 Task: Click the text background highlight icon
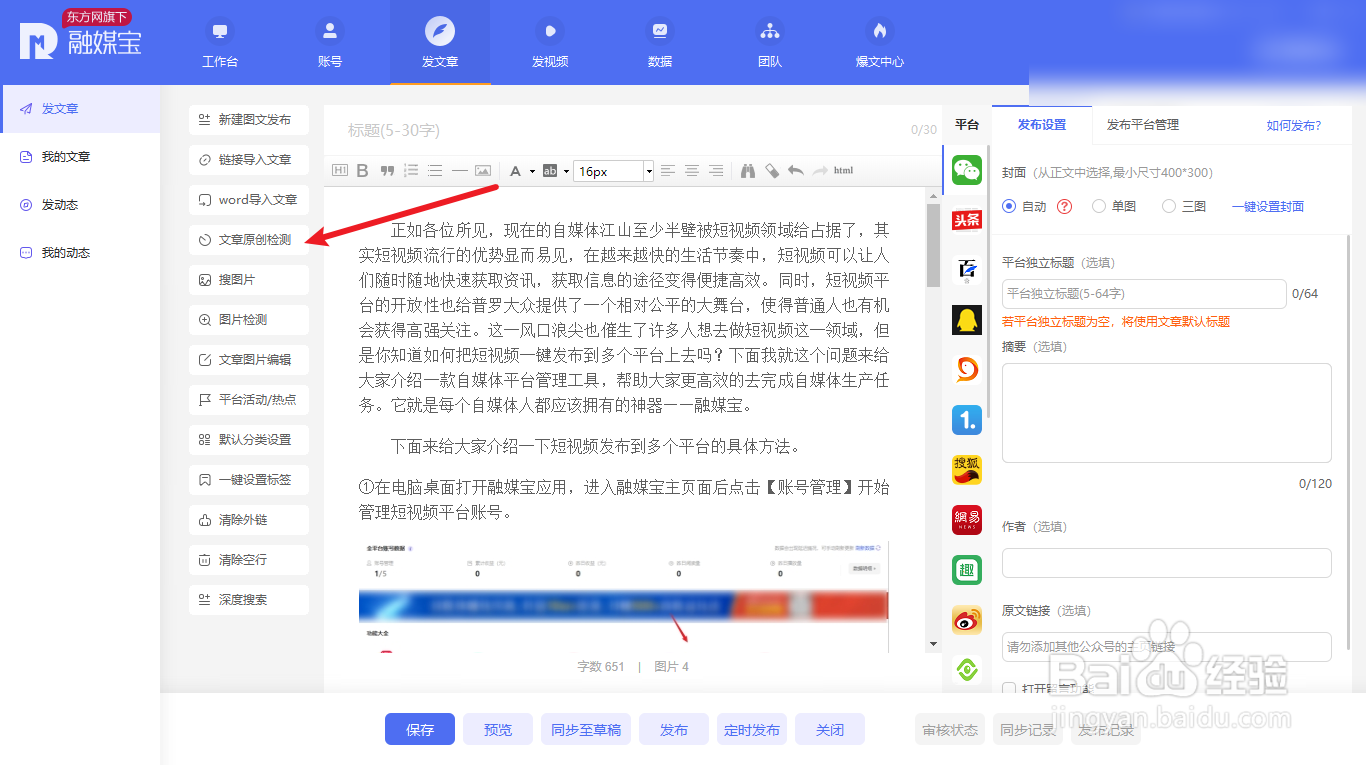click(549, 171)
